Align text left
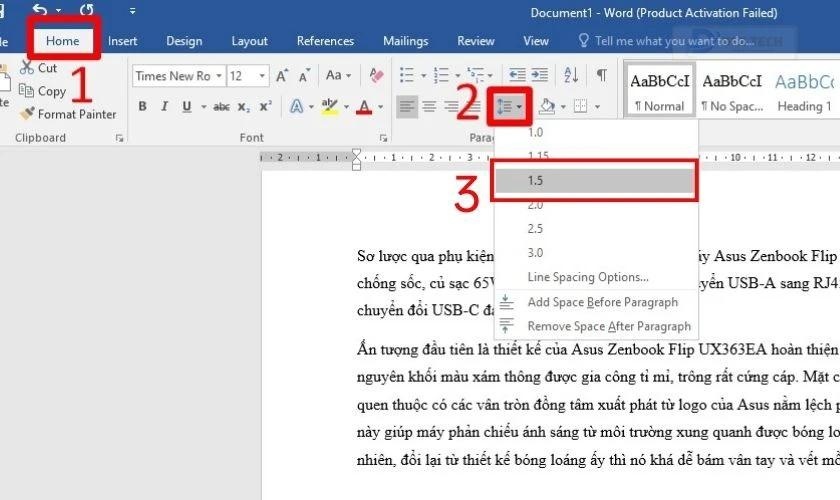Image resolution: width=840 pixels, height=500 pixels. click(x=407, y=106)
